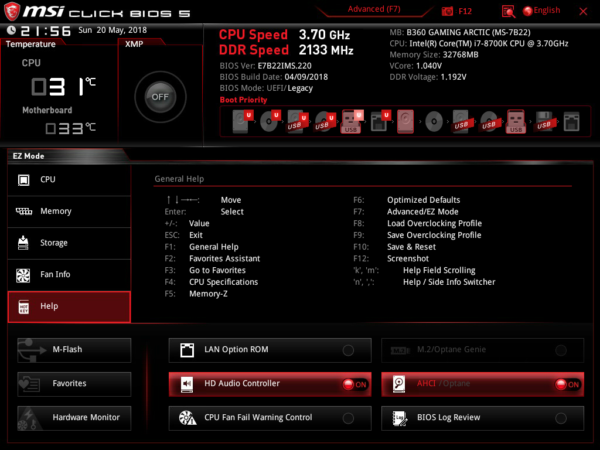Viewport: 600px width, 450px height.
Task: Open the Fan Info section
Action: pos(69,275)
